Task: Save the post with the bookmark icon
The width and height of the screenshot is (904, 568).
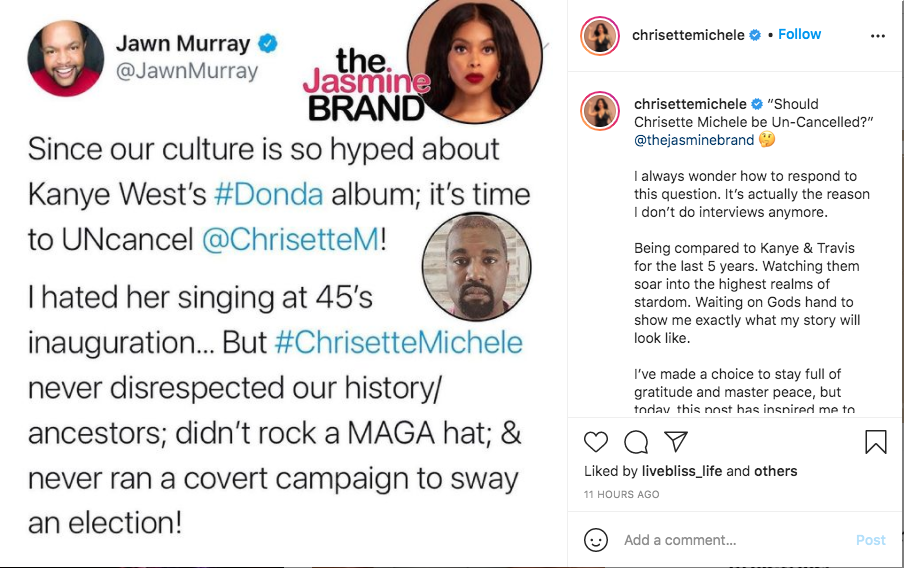Action: [876, 442]
